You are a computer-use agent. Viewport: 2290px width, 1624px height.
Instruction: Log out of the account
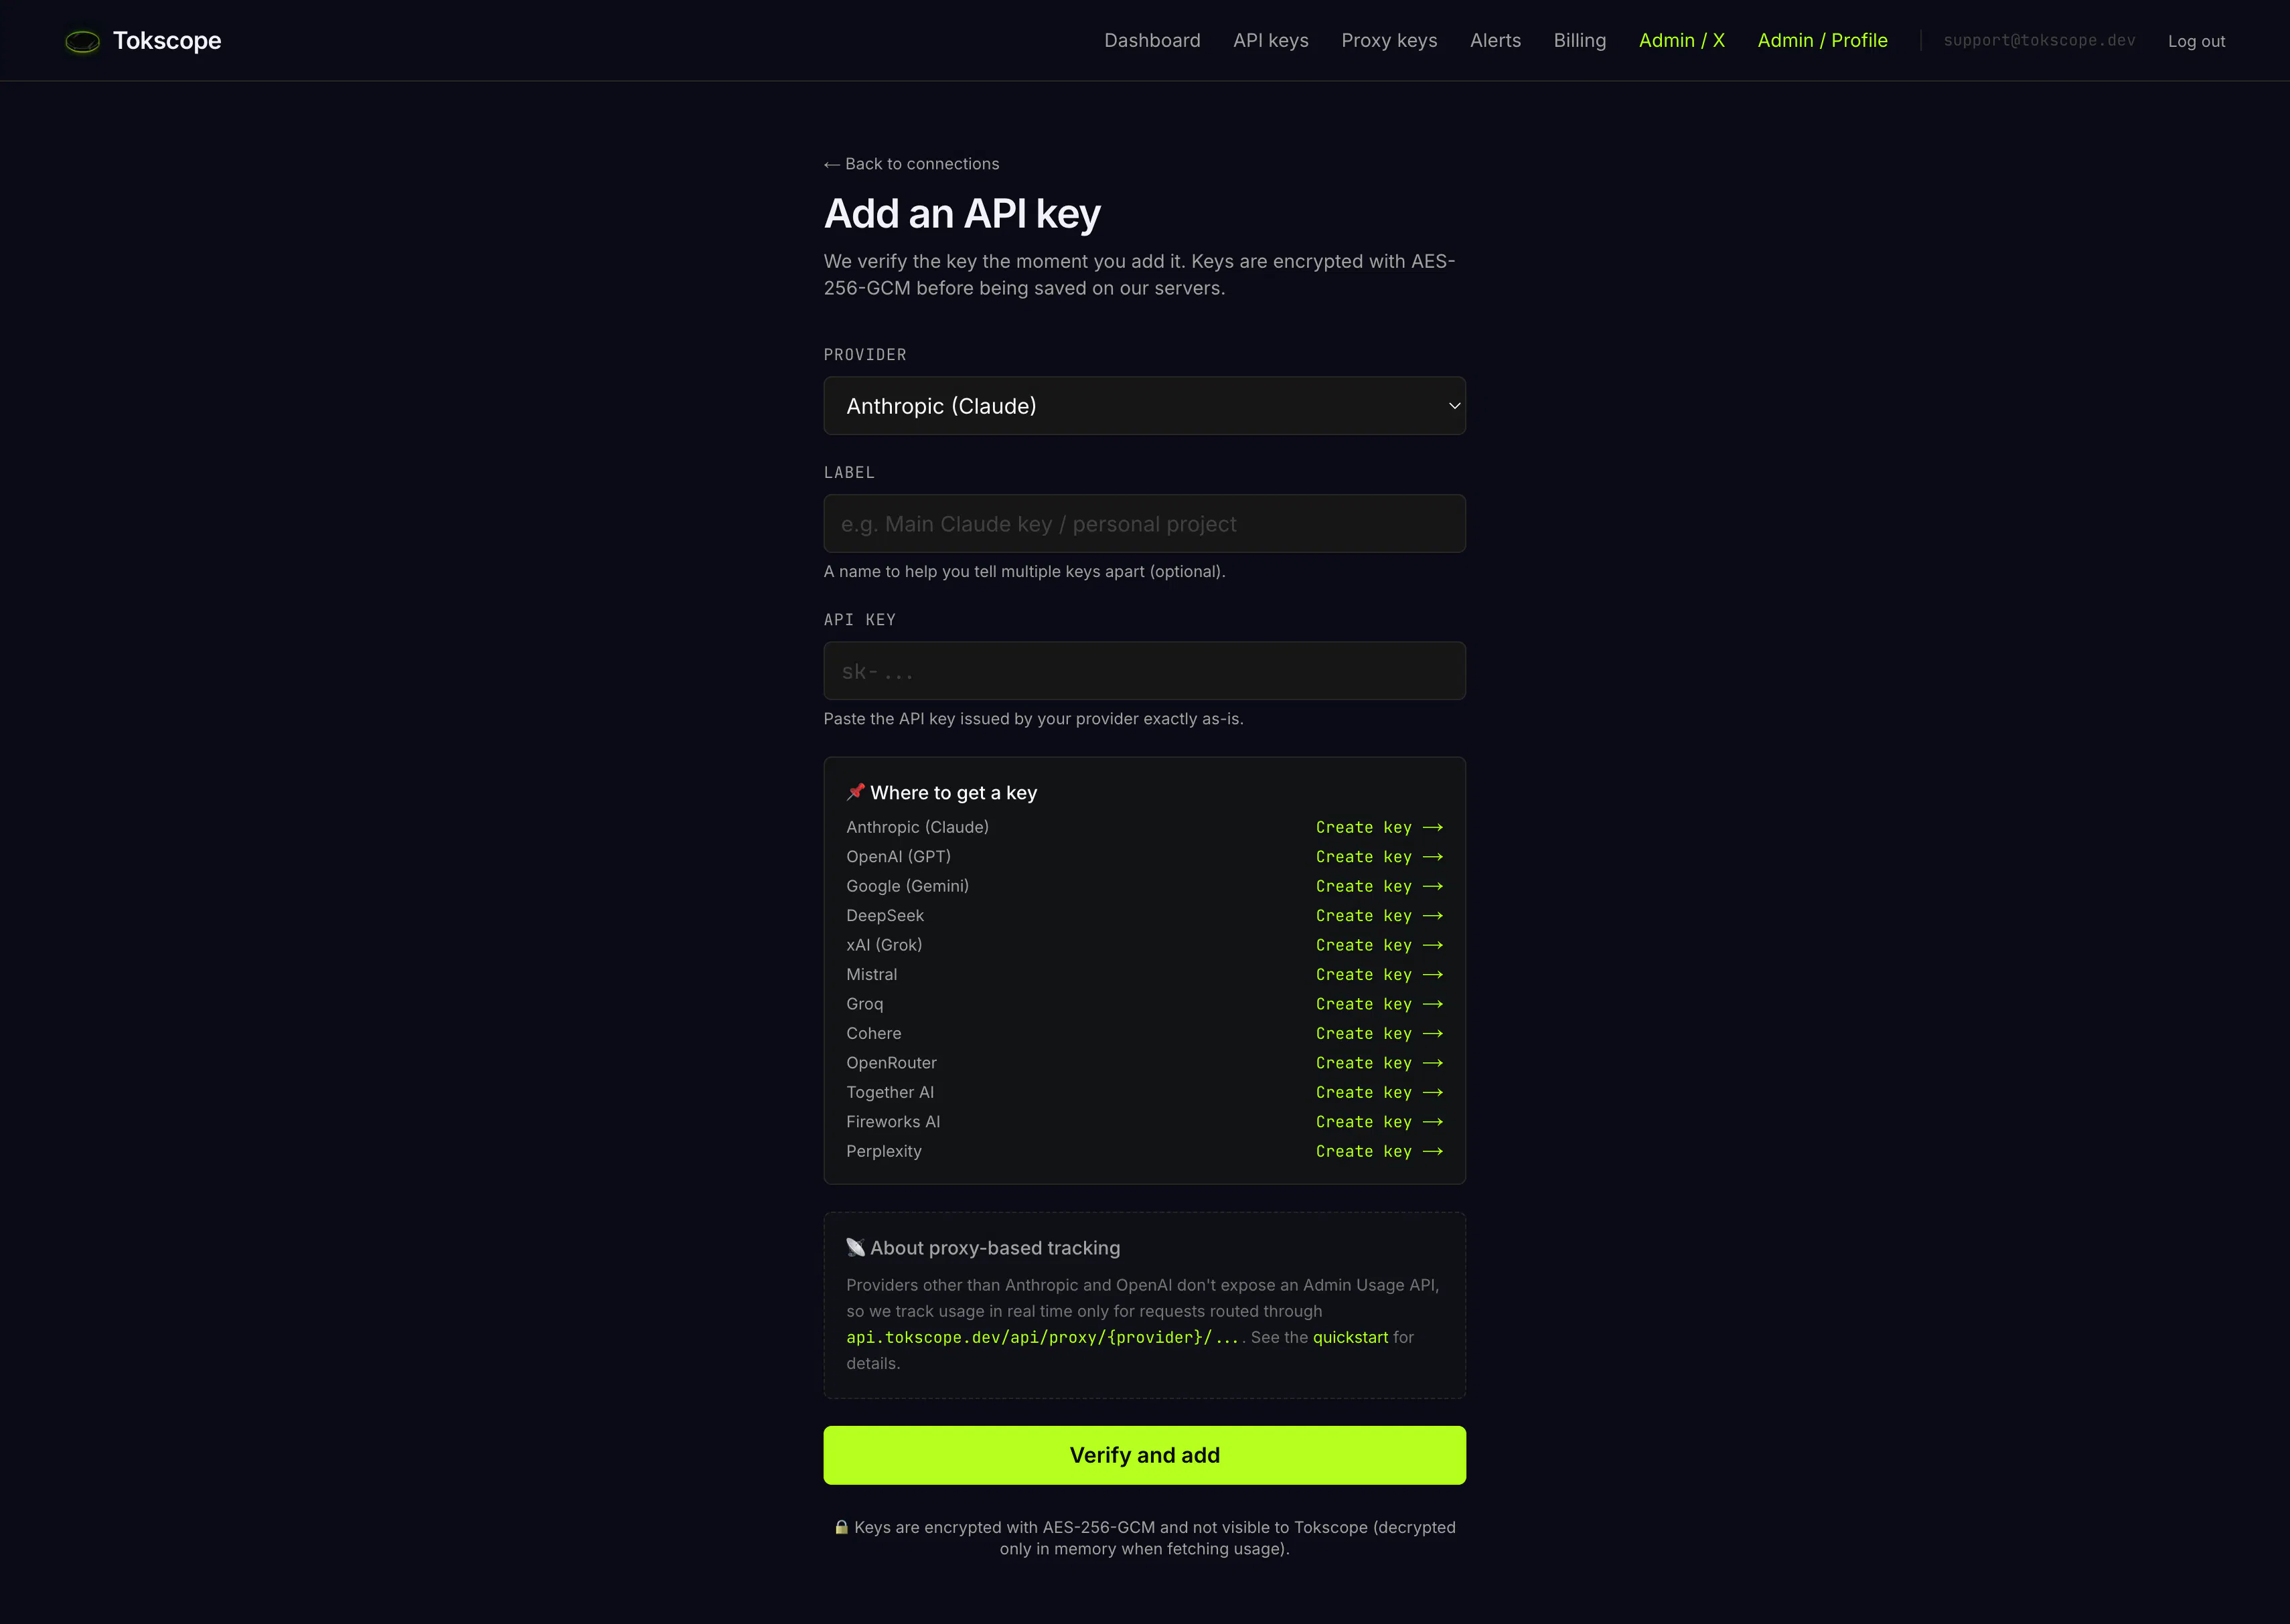tap(2196, 41)
